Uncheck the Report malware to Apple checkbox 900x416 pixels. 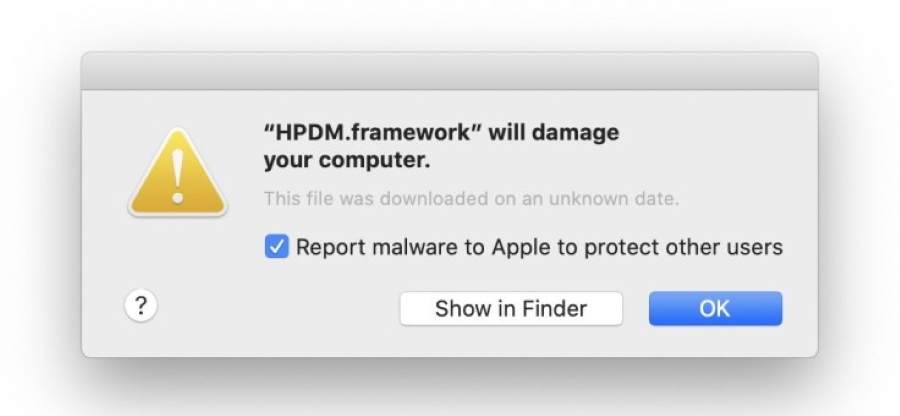276,246
